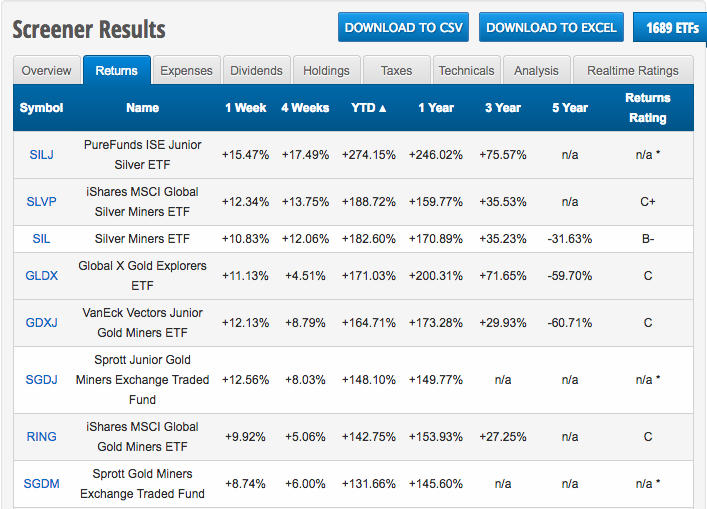Click the Download to Excel button
The height and width of the screenshot is (509, 707).
click(551, 28)
